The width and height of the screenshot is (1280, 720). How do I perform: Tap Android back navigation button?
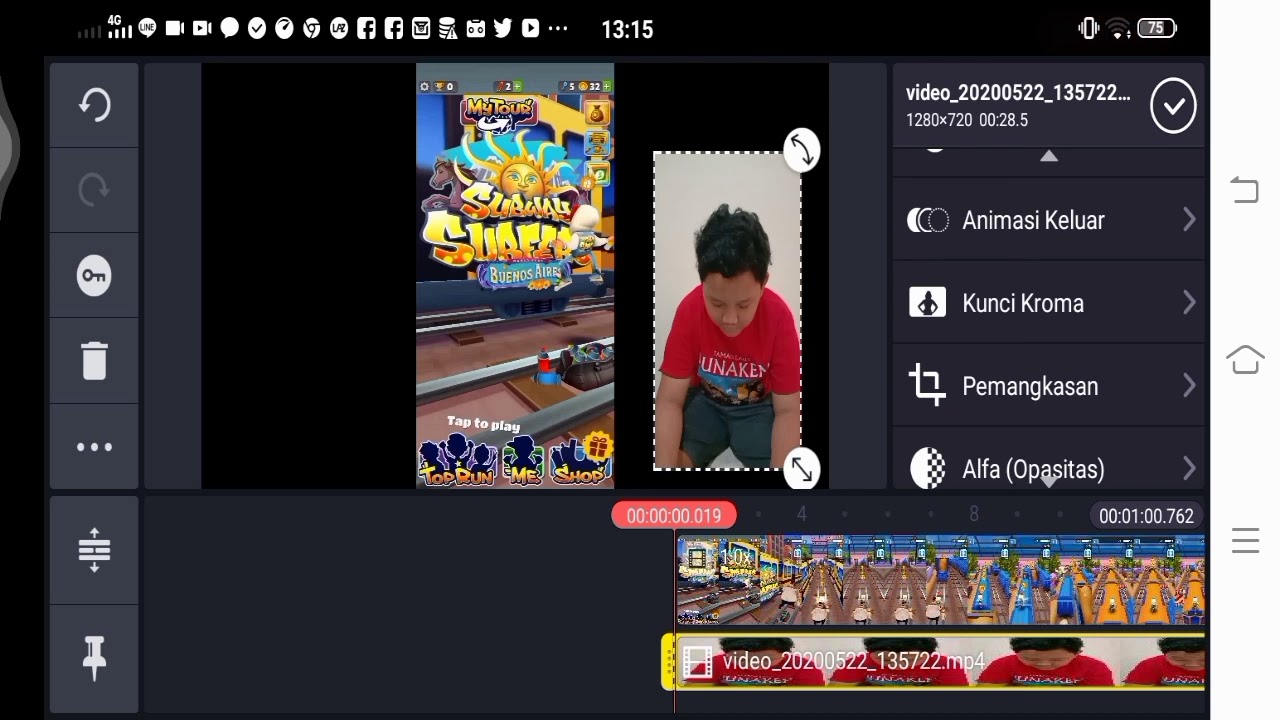[1245, 190]
